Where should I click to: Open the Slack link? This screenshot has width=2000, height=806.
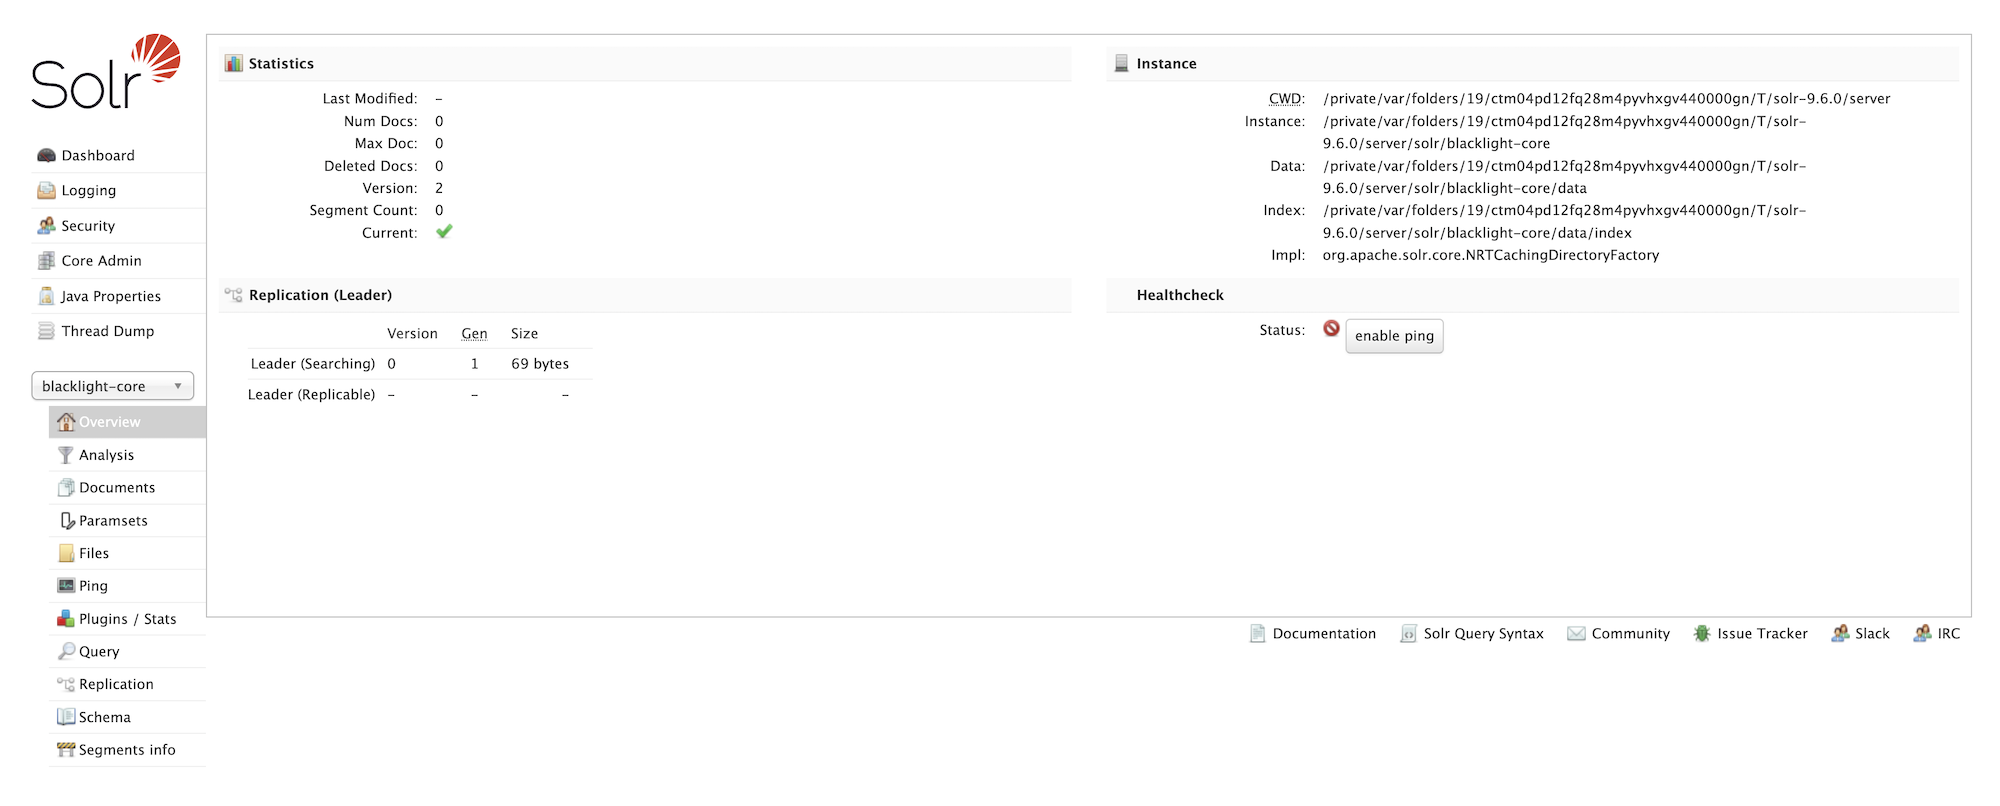coord(1872,634)
